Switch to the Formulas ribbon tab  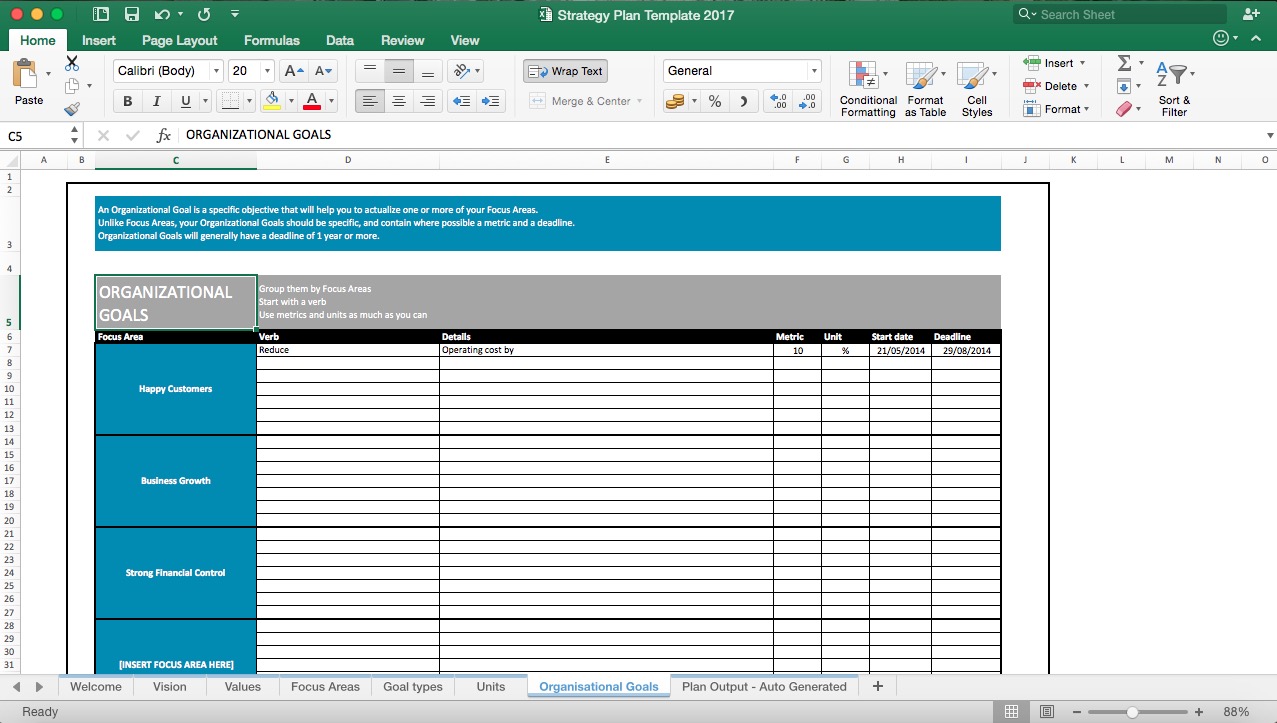point(271,40)
